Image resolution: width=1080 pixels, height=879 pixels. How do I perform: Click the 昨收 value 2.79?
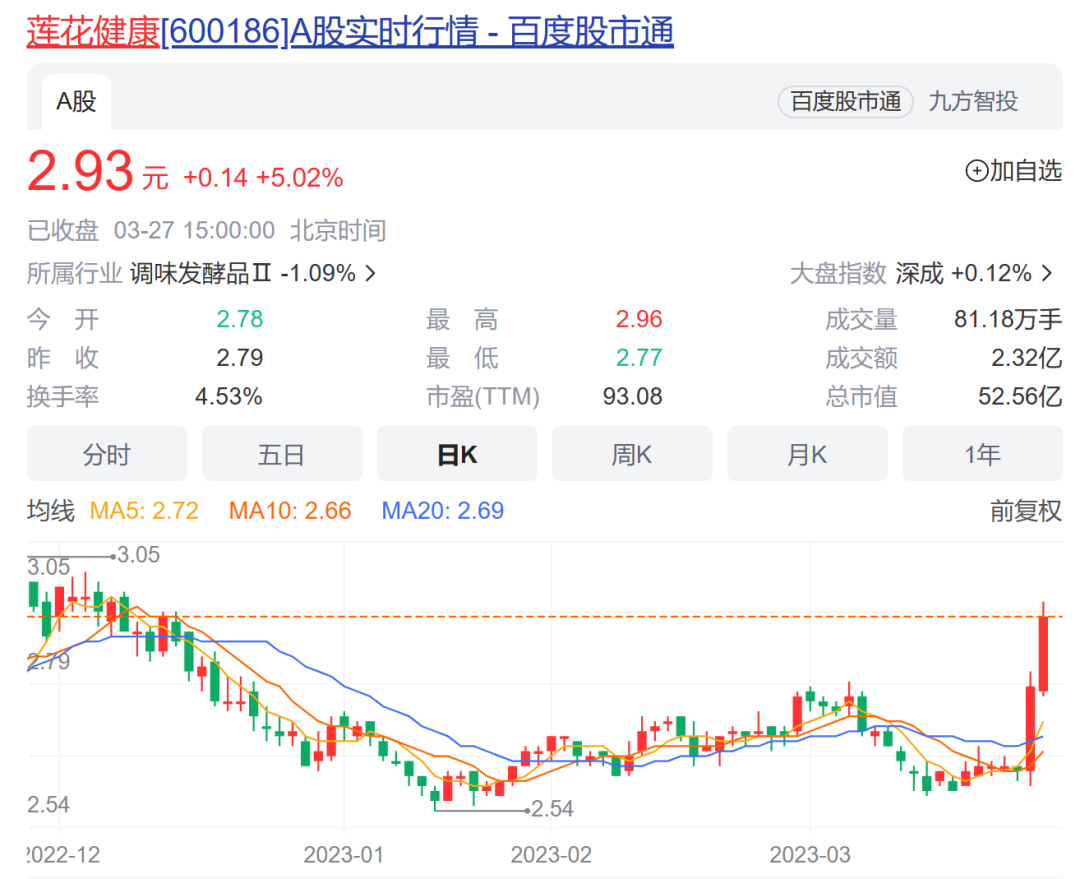click(x=240, y=358)
